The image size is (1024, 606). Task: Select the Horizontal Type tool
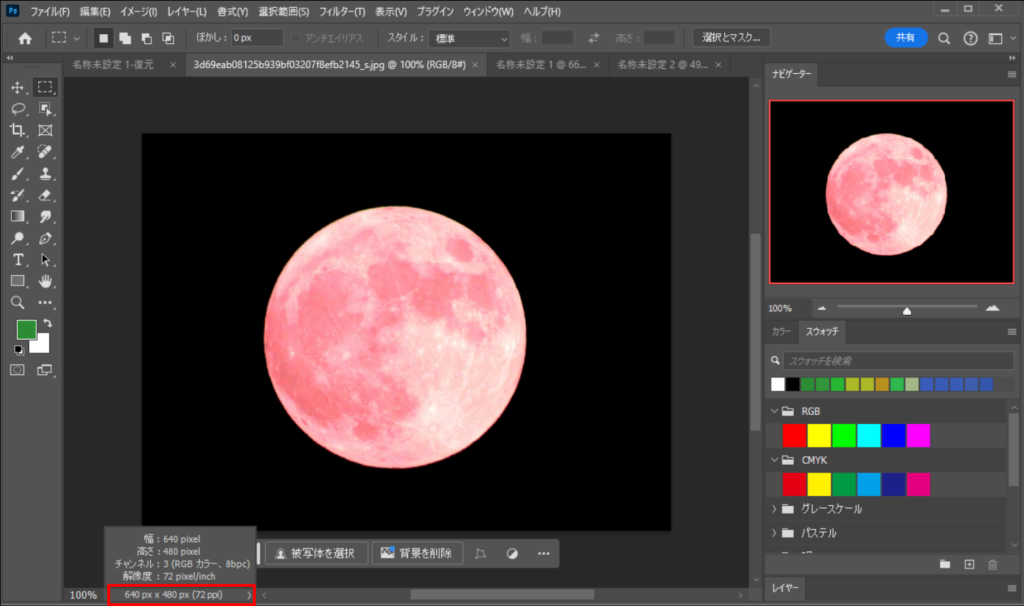coord(18,260)
